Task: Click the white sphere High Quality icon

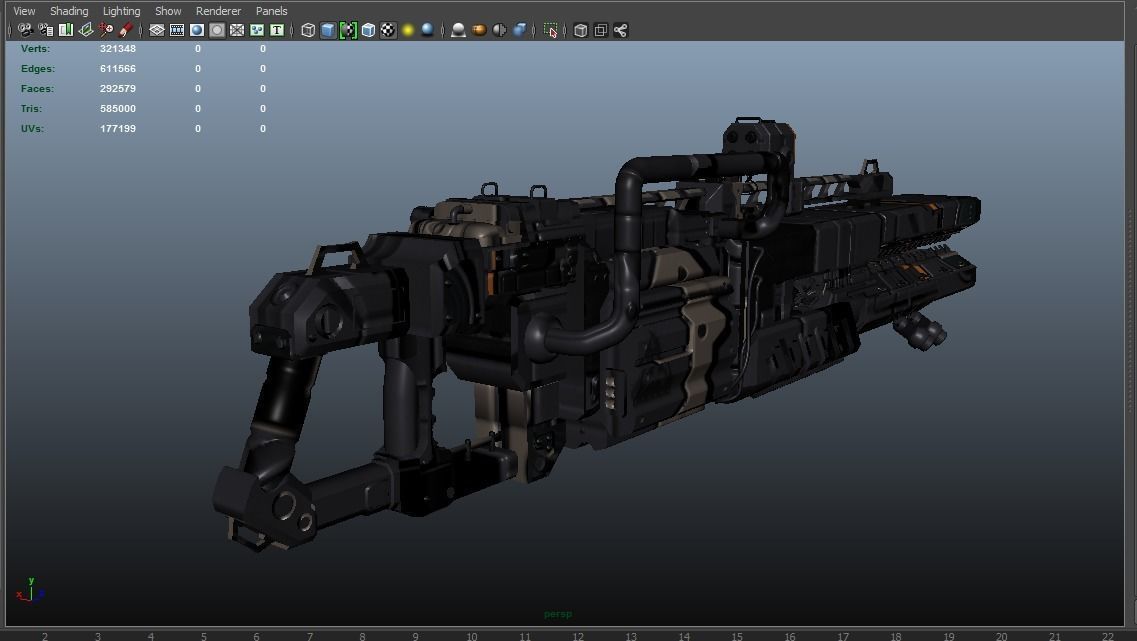Action: pyautogui.click(x=458, y=30)
